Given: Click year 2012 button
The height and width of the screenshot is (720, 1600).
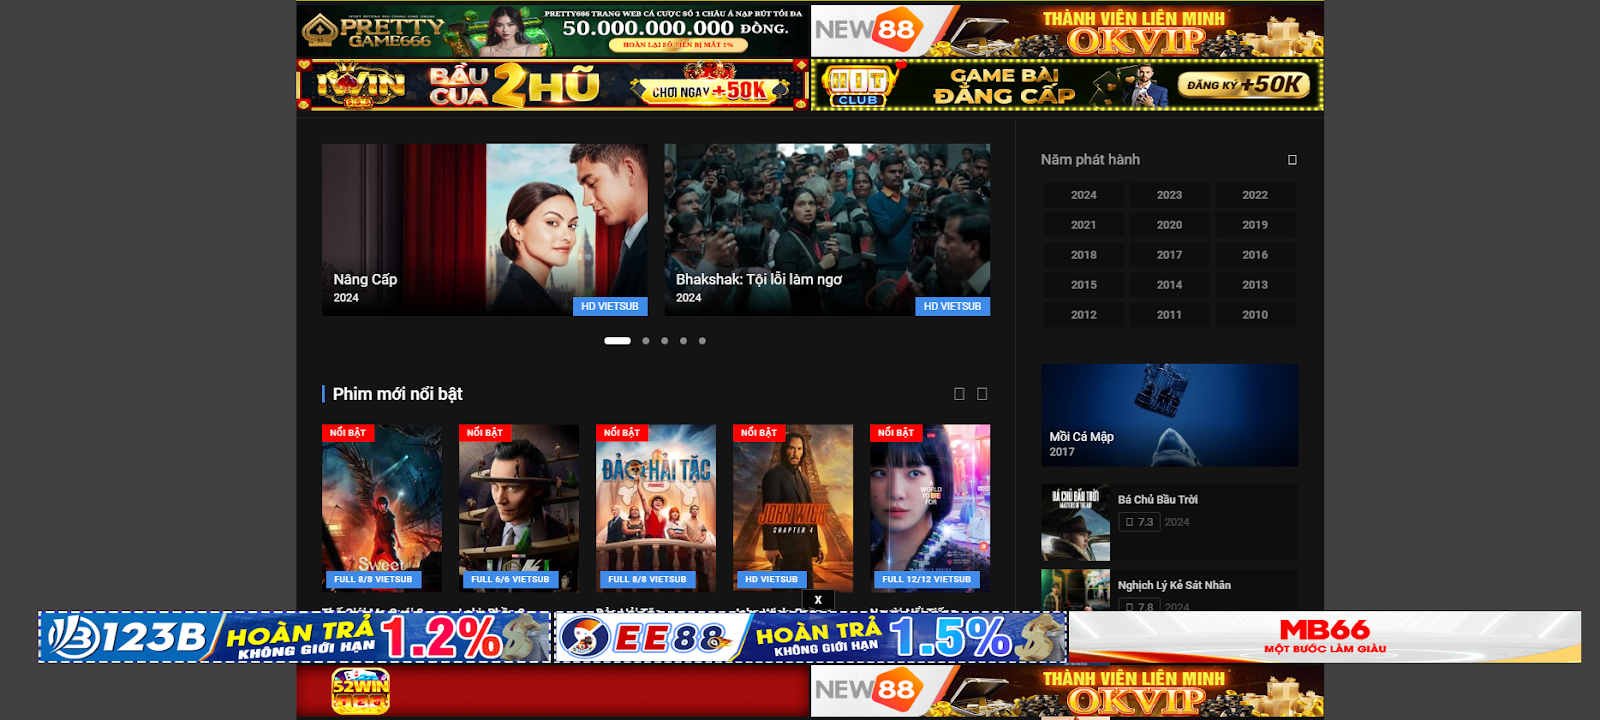Looking at the screenshot, I should (1084, 315).
